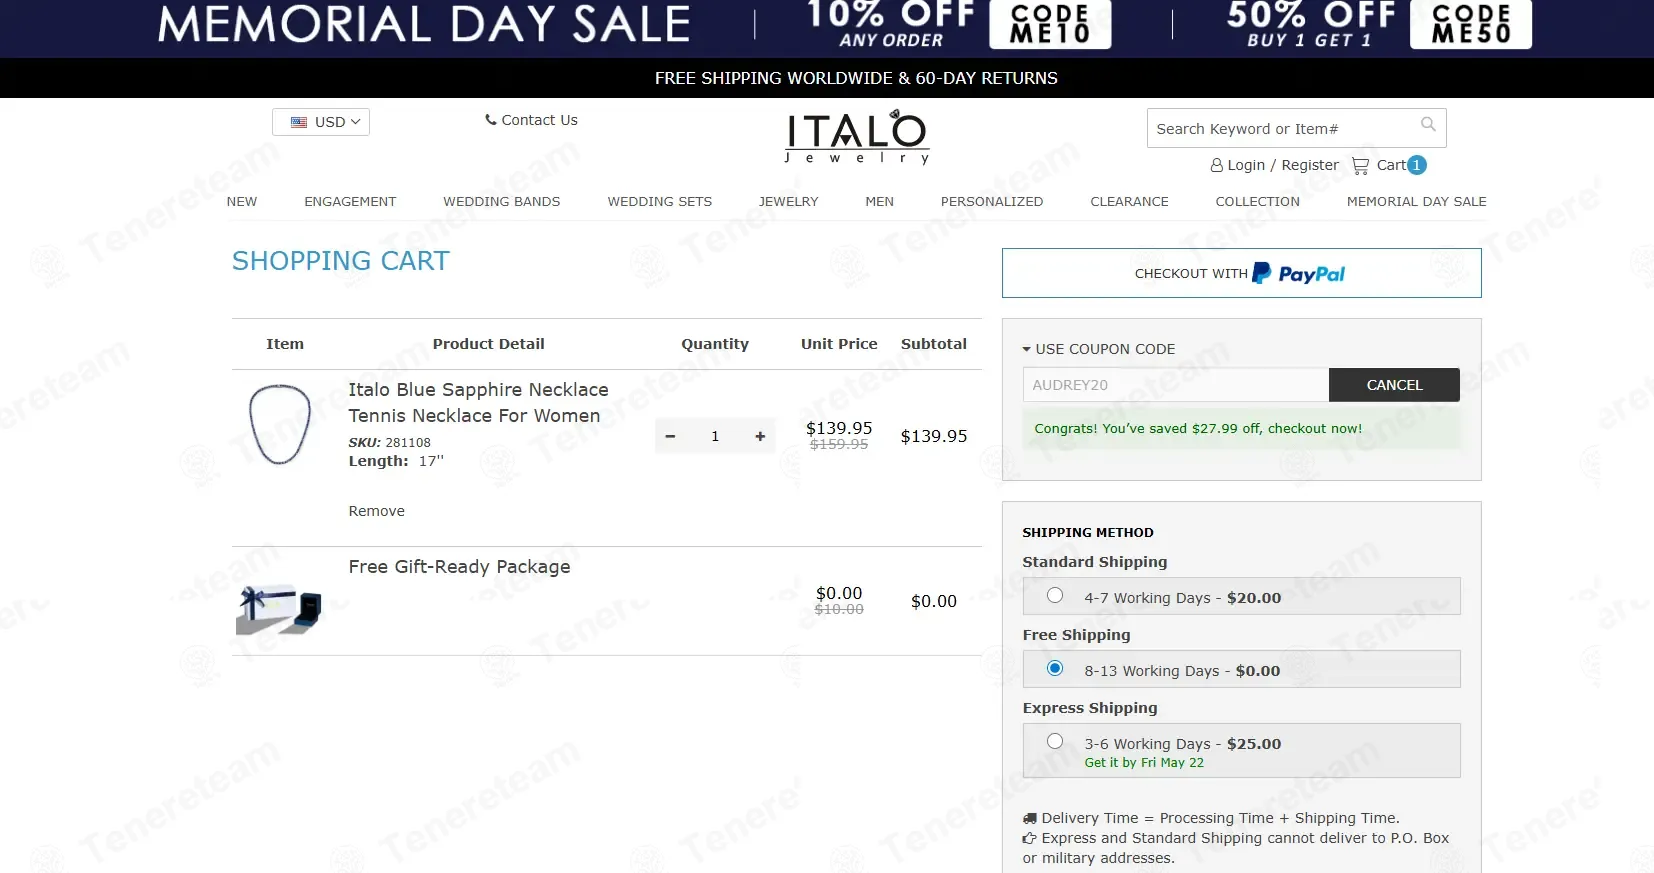Click the CODE ME50 badge
This screenshot has width=1654, height=873.
tap(1471, 24)
